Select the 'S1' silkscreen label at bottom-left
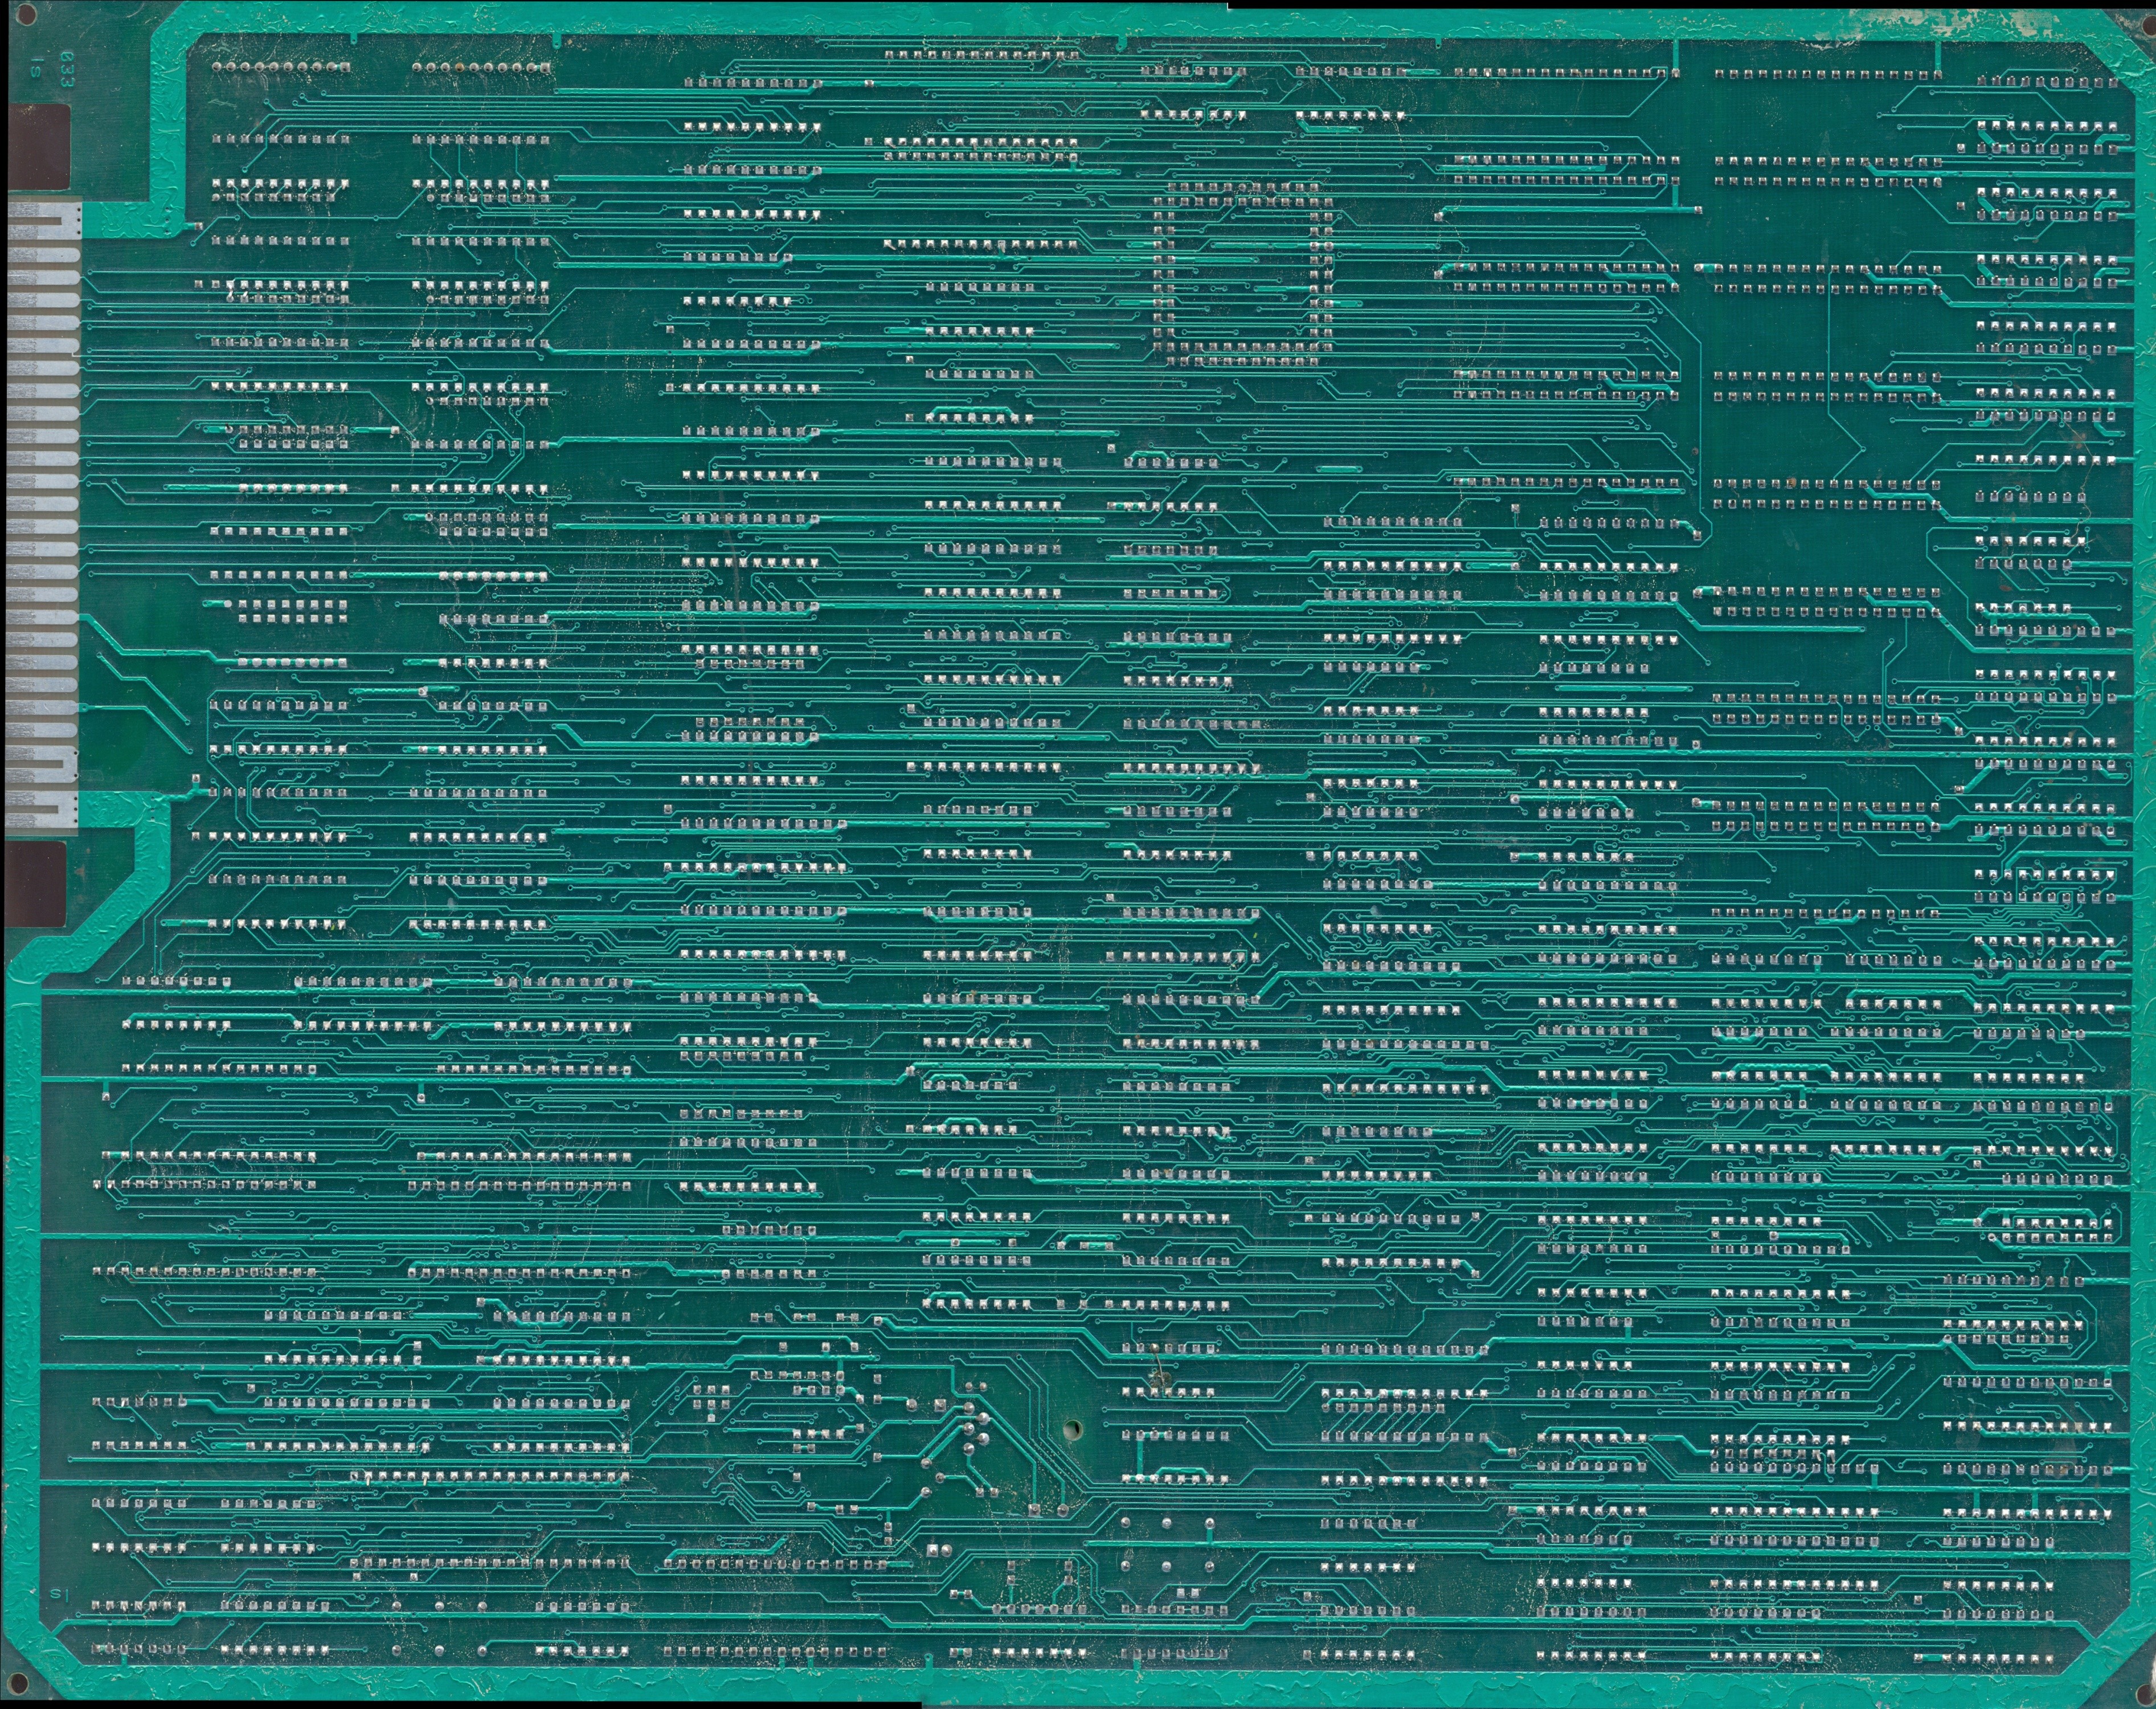 (60, 1596)
